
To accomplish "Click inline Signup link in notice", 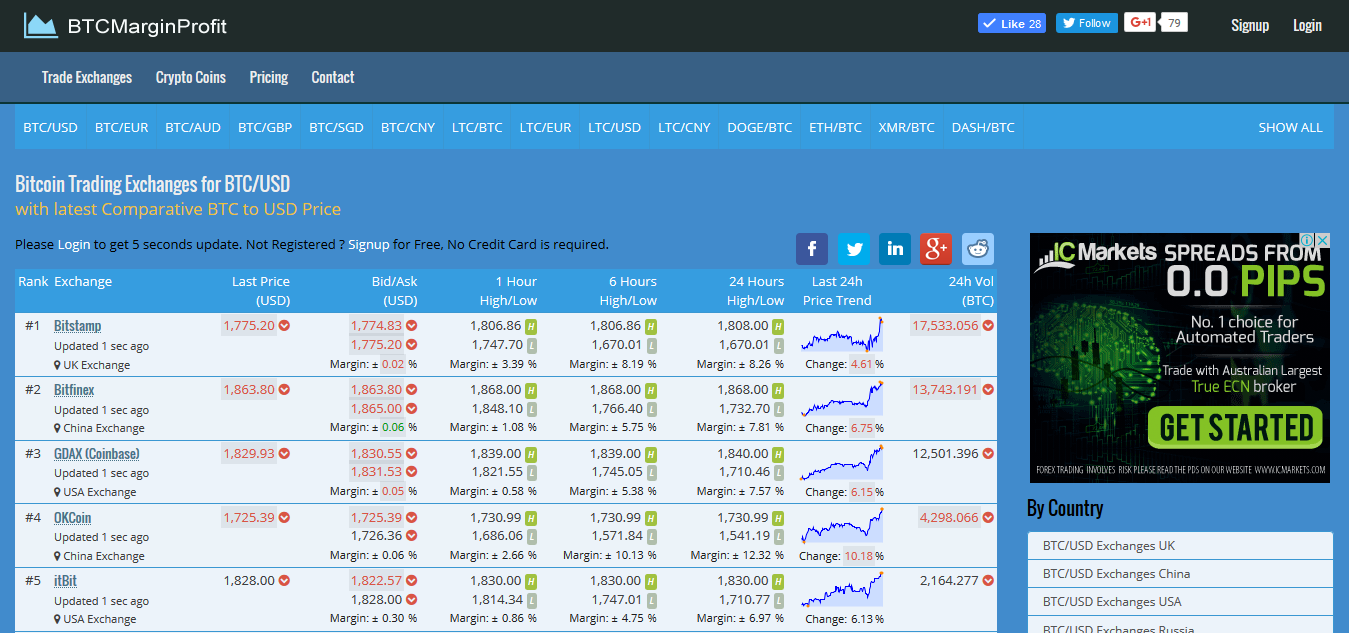I will coord(369,244).
